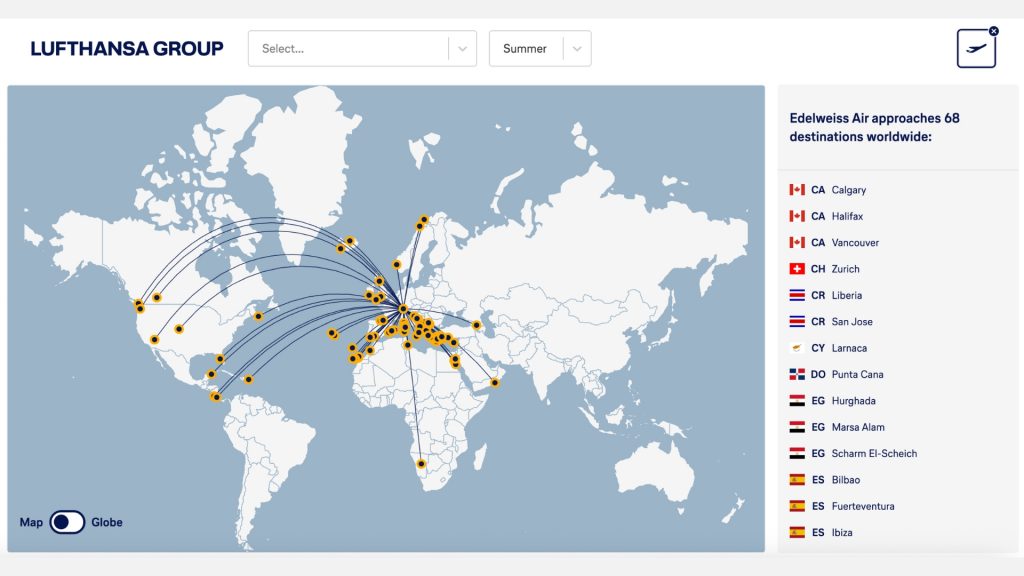
Task: Select Zurich in the destination list
Action: click(845, 269)
